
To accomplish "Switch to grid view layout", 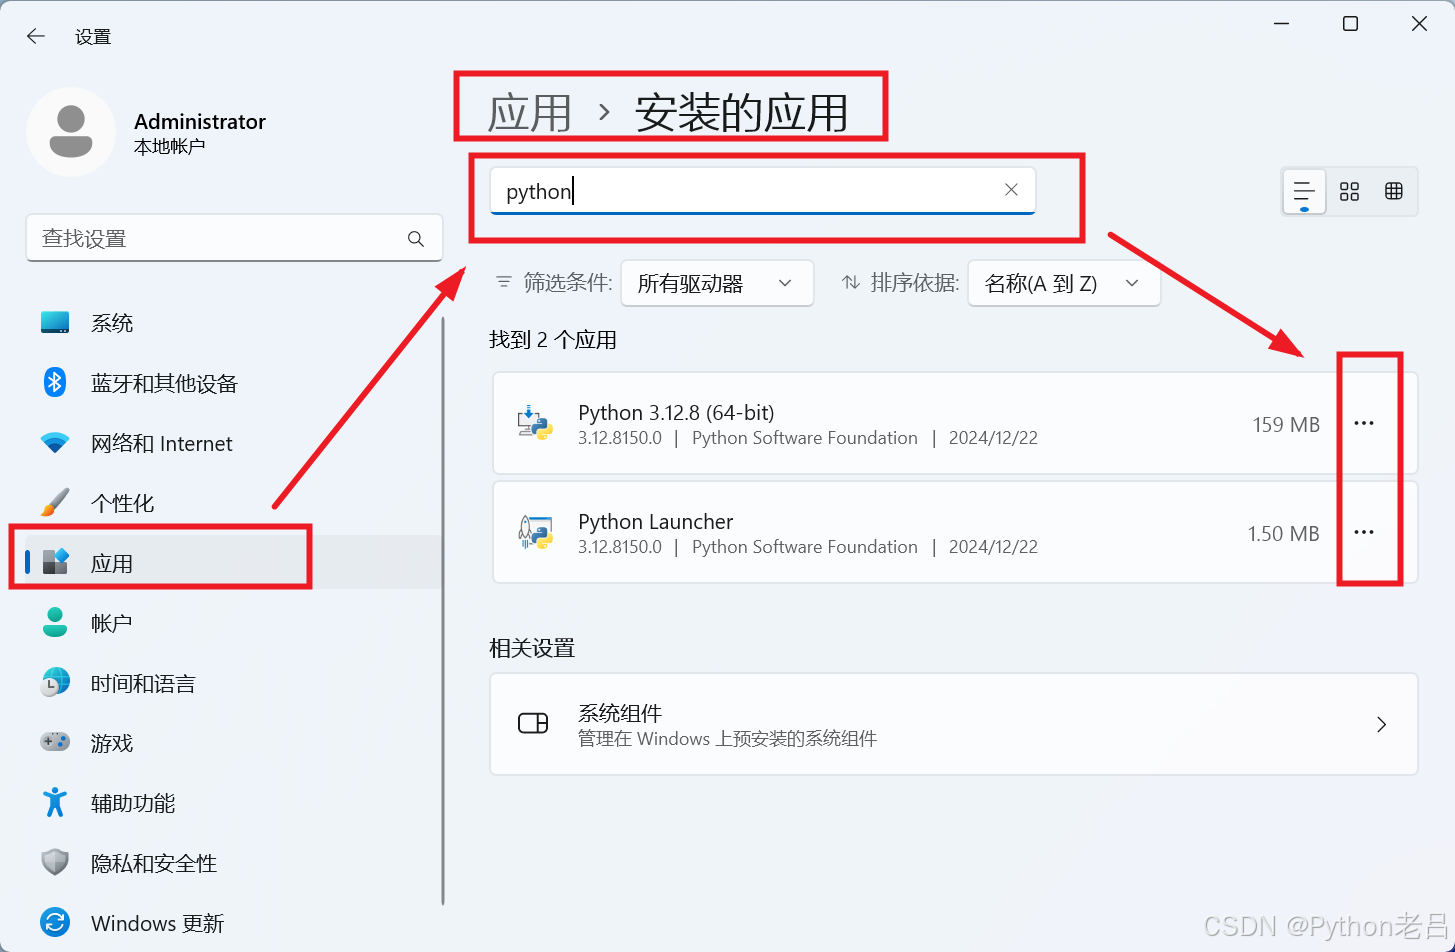I will pyautogui.click(x=1349, y=191).
